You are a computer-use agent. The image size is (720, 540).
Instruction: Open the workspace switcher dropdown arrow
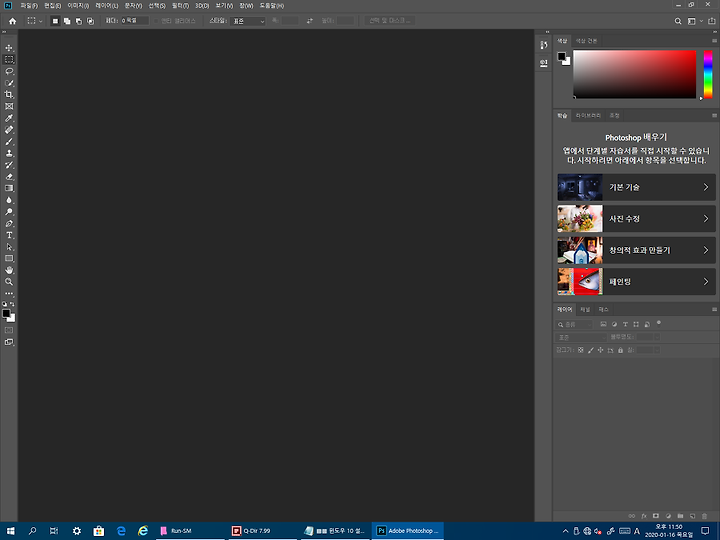coord(701,21)
